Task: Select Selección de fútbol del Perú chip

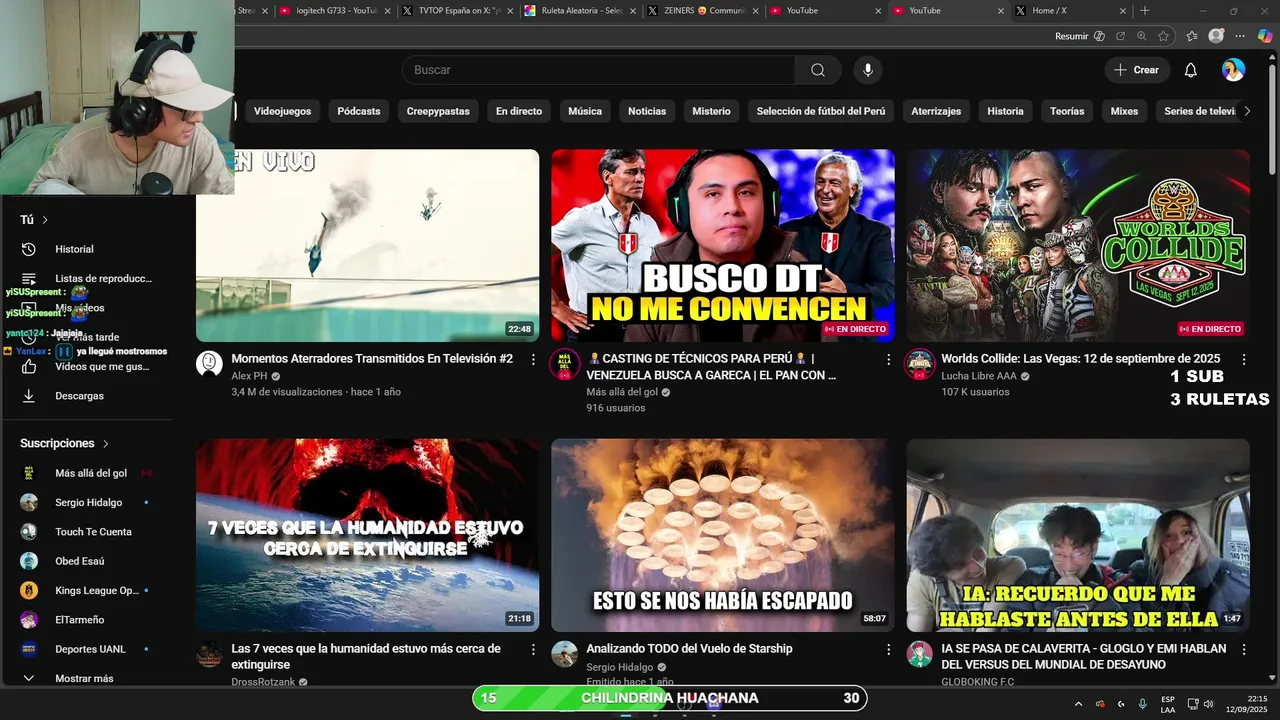Action: pyautogui.click(x=821, y=111)
